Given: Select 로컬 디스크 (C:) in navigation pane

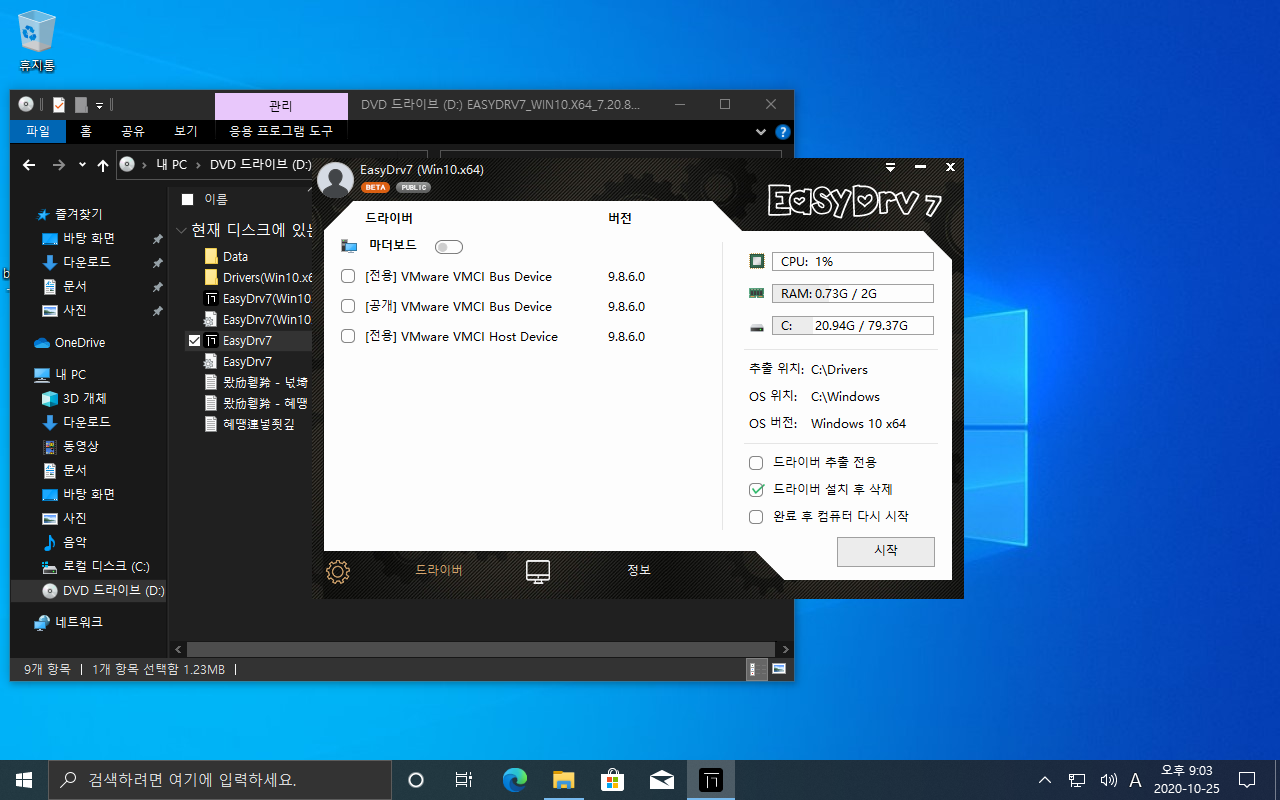Looking at the screenshot, I should [x=106, y=566].
